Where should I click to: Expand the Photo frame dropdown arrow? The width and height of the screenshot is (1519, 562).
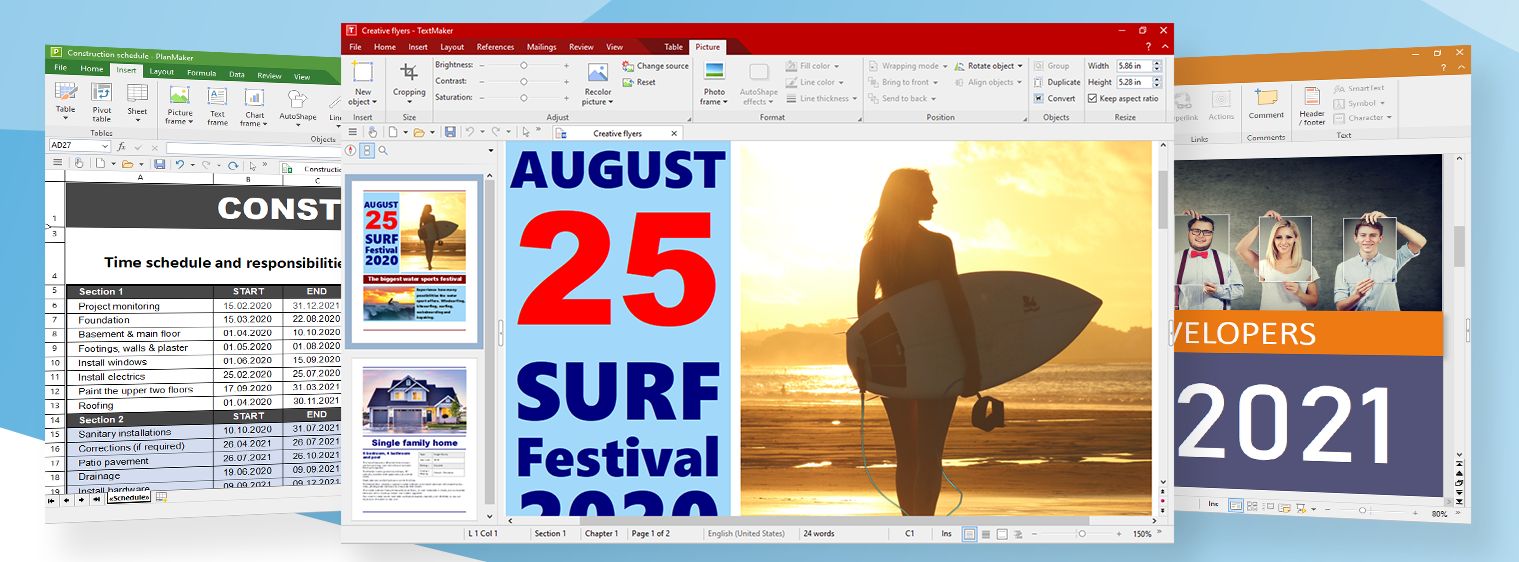725,102
